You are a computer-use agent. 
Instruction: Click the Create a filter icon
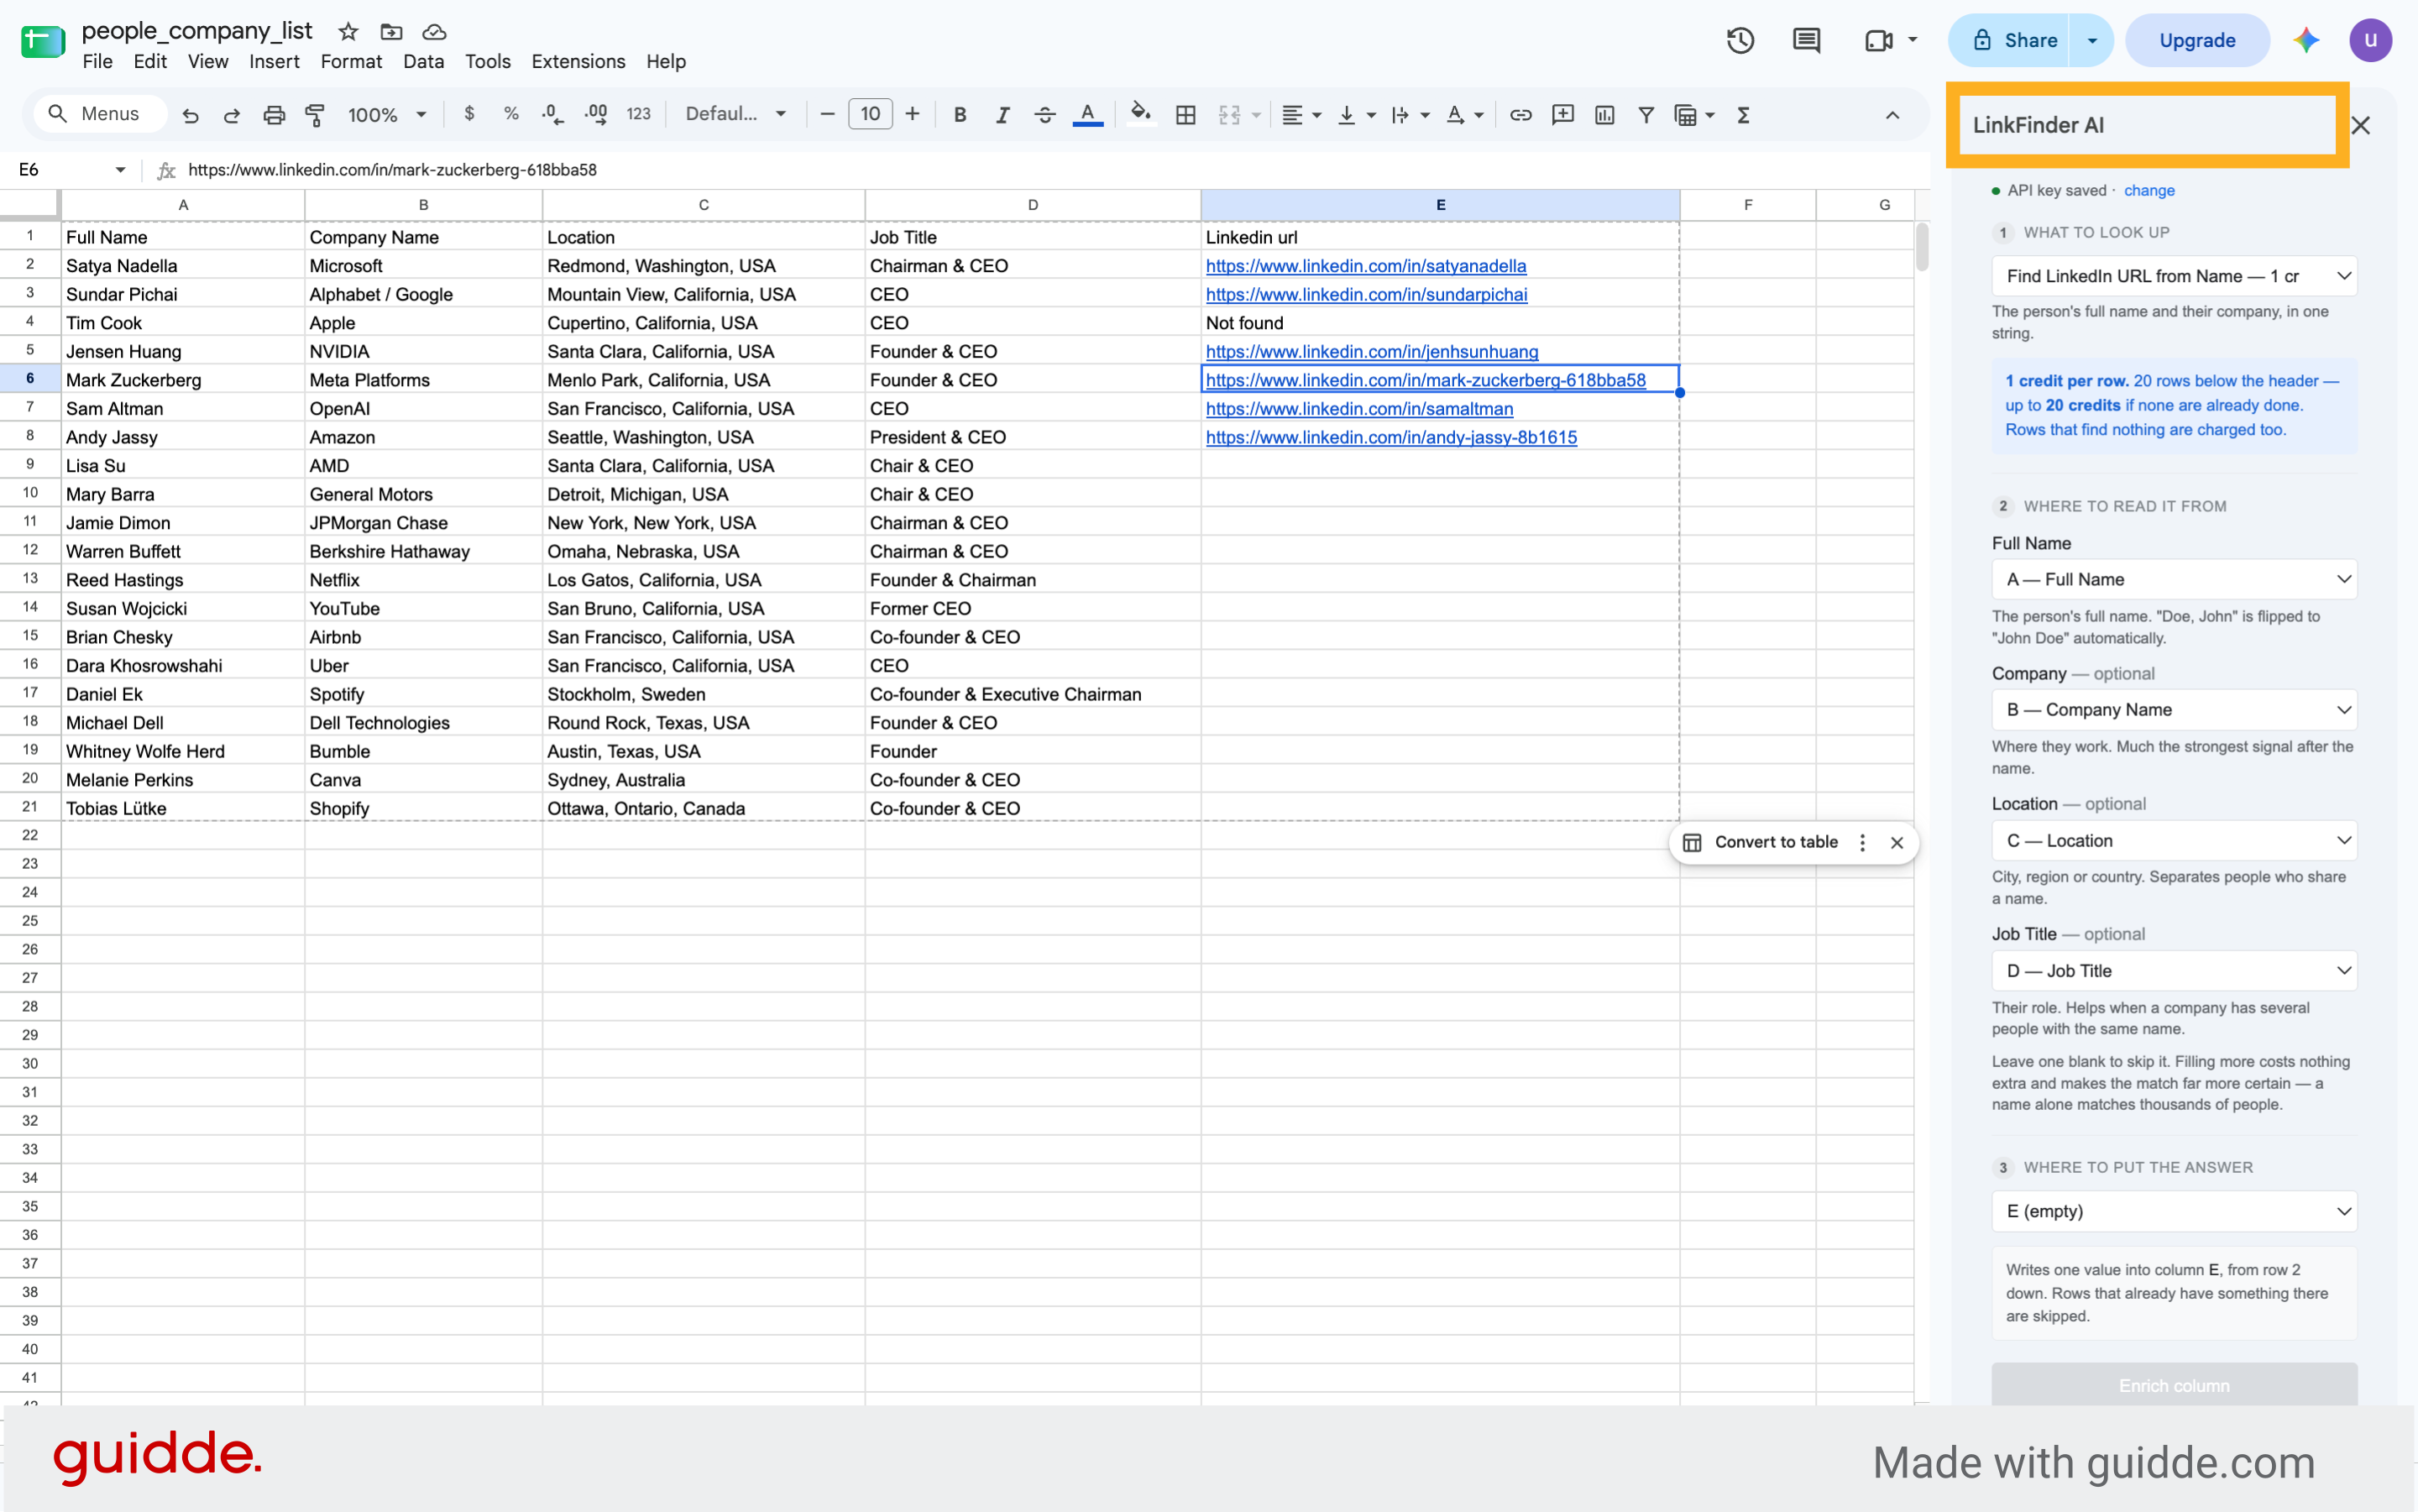point(1646,115)
